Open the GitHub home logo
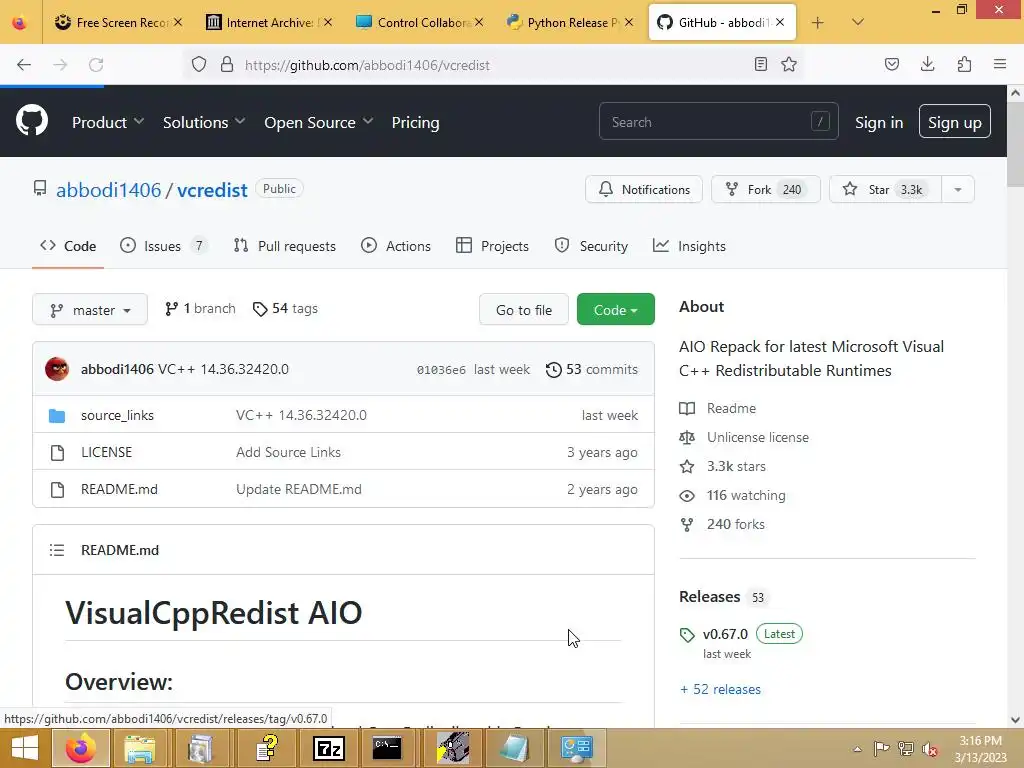The image size is (1024, 768). pyautogui.click(x=31, y=121)
